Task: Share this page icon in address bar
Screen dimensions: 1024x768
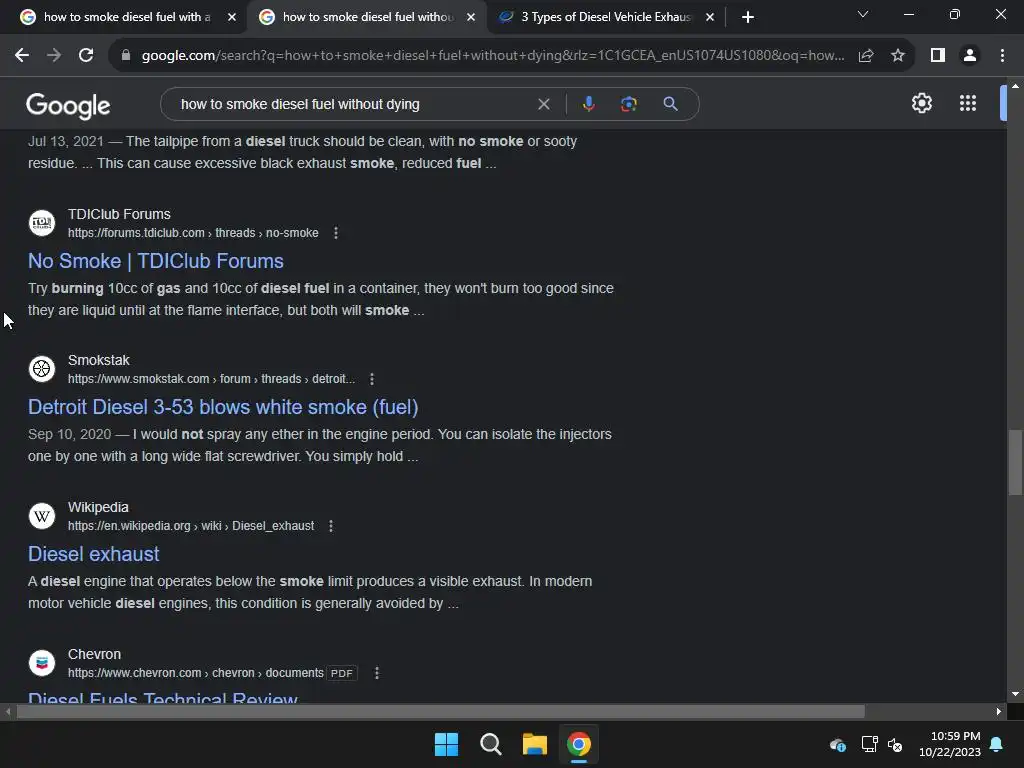Action: (866, 56)
